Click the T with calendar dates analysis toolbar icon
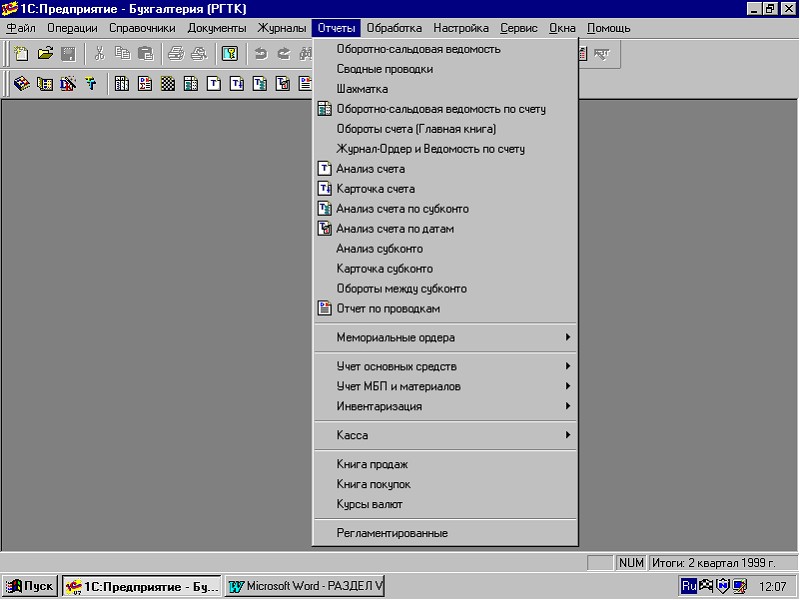This screenshot has width=800, height=600. (x=283, y=83)
